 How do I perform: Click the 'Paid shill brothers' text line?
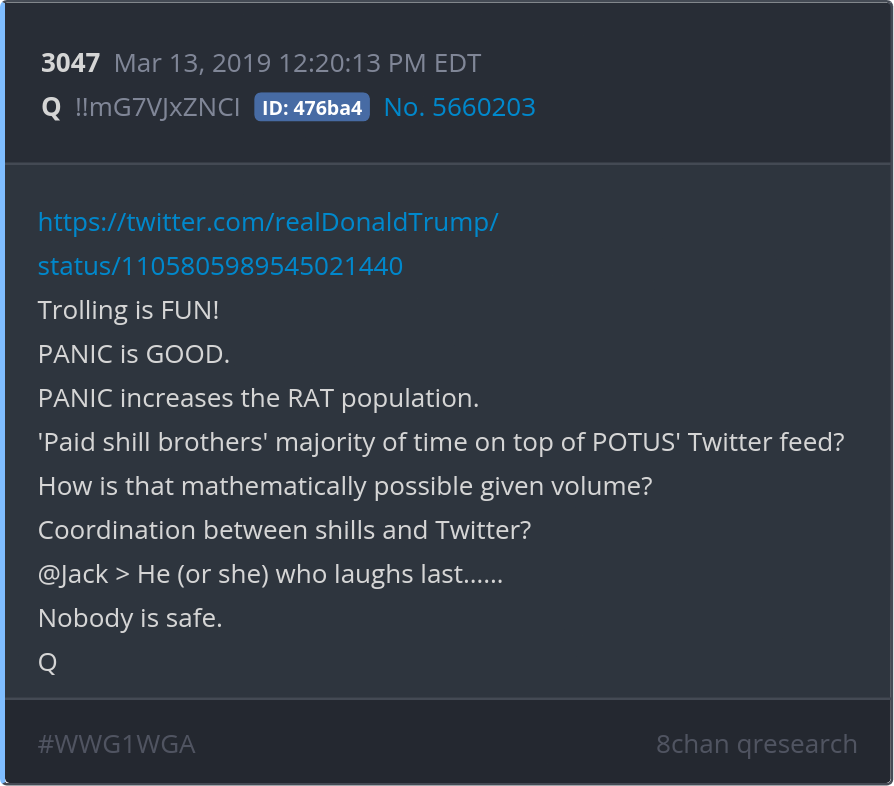pos(441,442)
